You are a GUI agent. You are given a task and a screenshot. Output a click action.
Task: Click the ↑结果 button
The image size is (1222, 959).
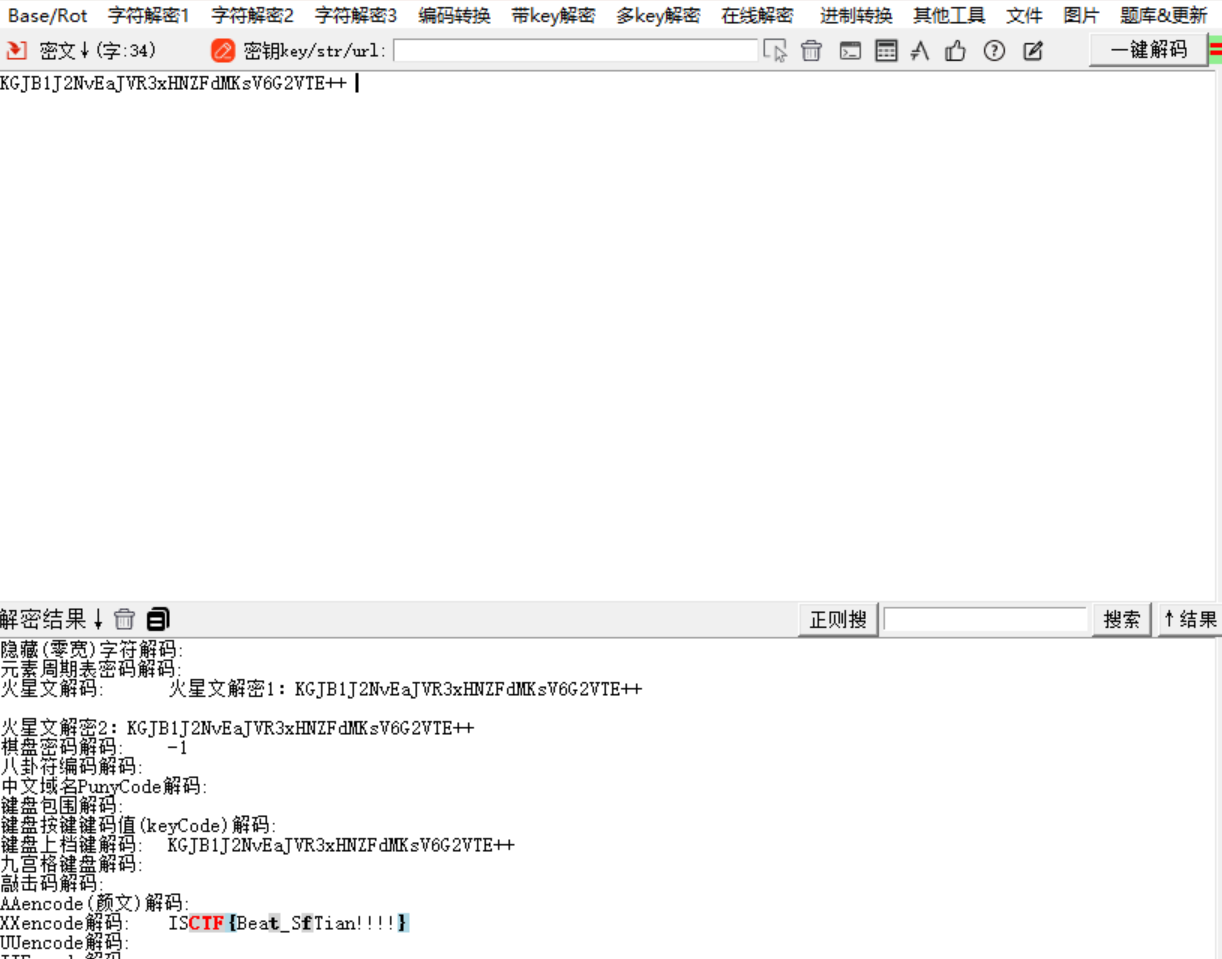[x=1189, y=620]
